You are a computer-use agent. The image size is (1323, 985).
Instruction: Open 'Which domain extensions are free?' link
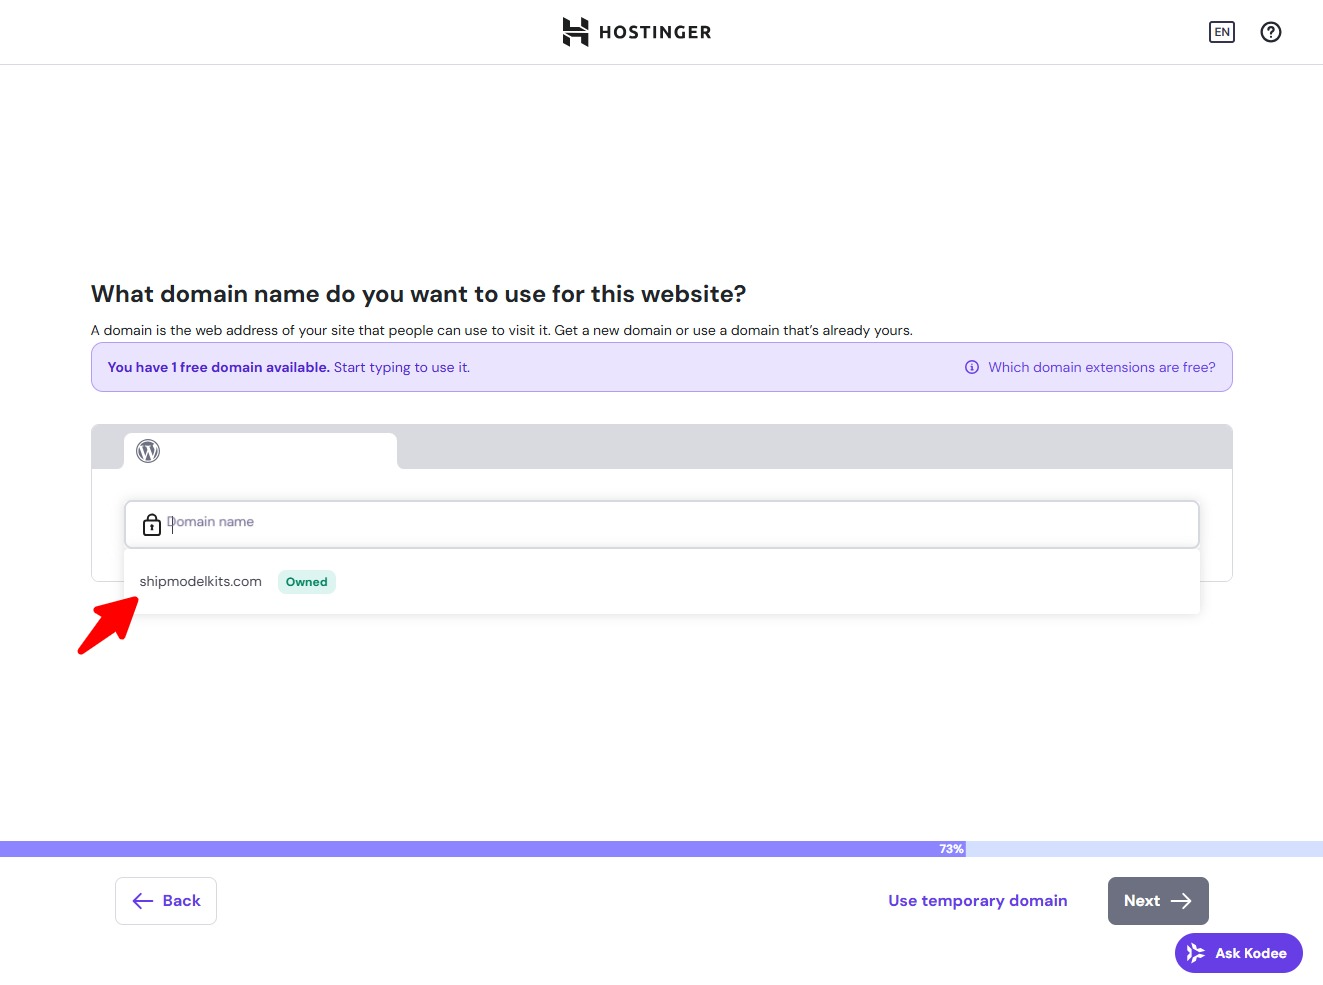1101,367
